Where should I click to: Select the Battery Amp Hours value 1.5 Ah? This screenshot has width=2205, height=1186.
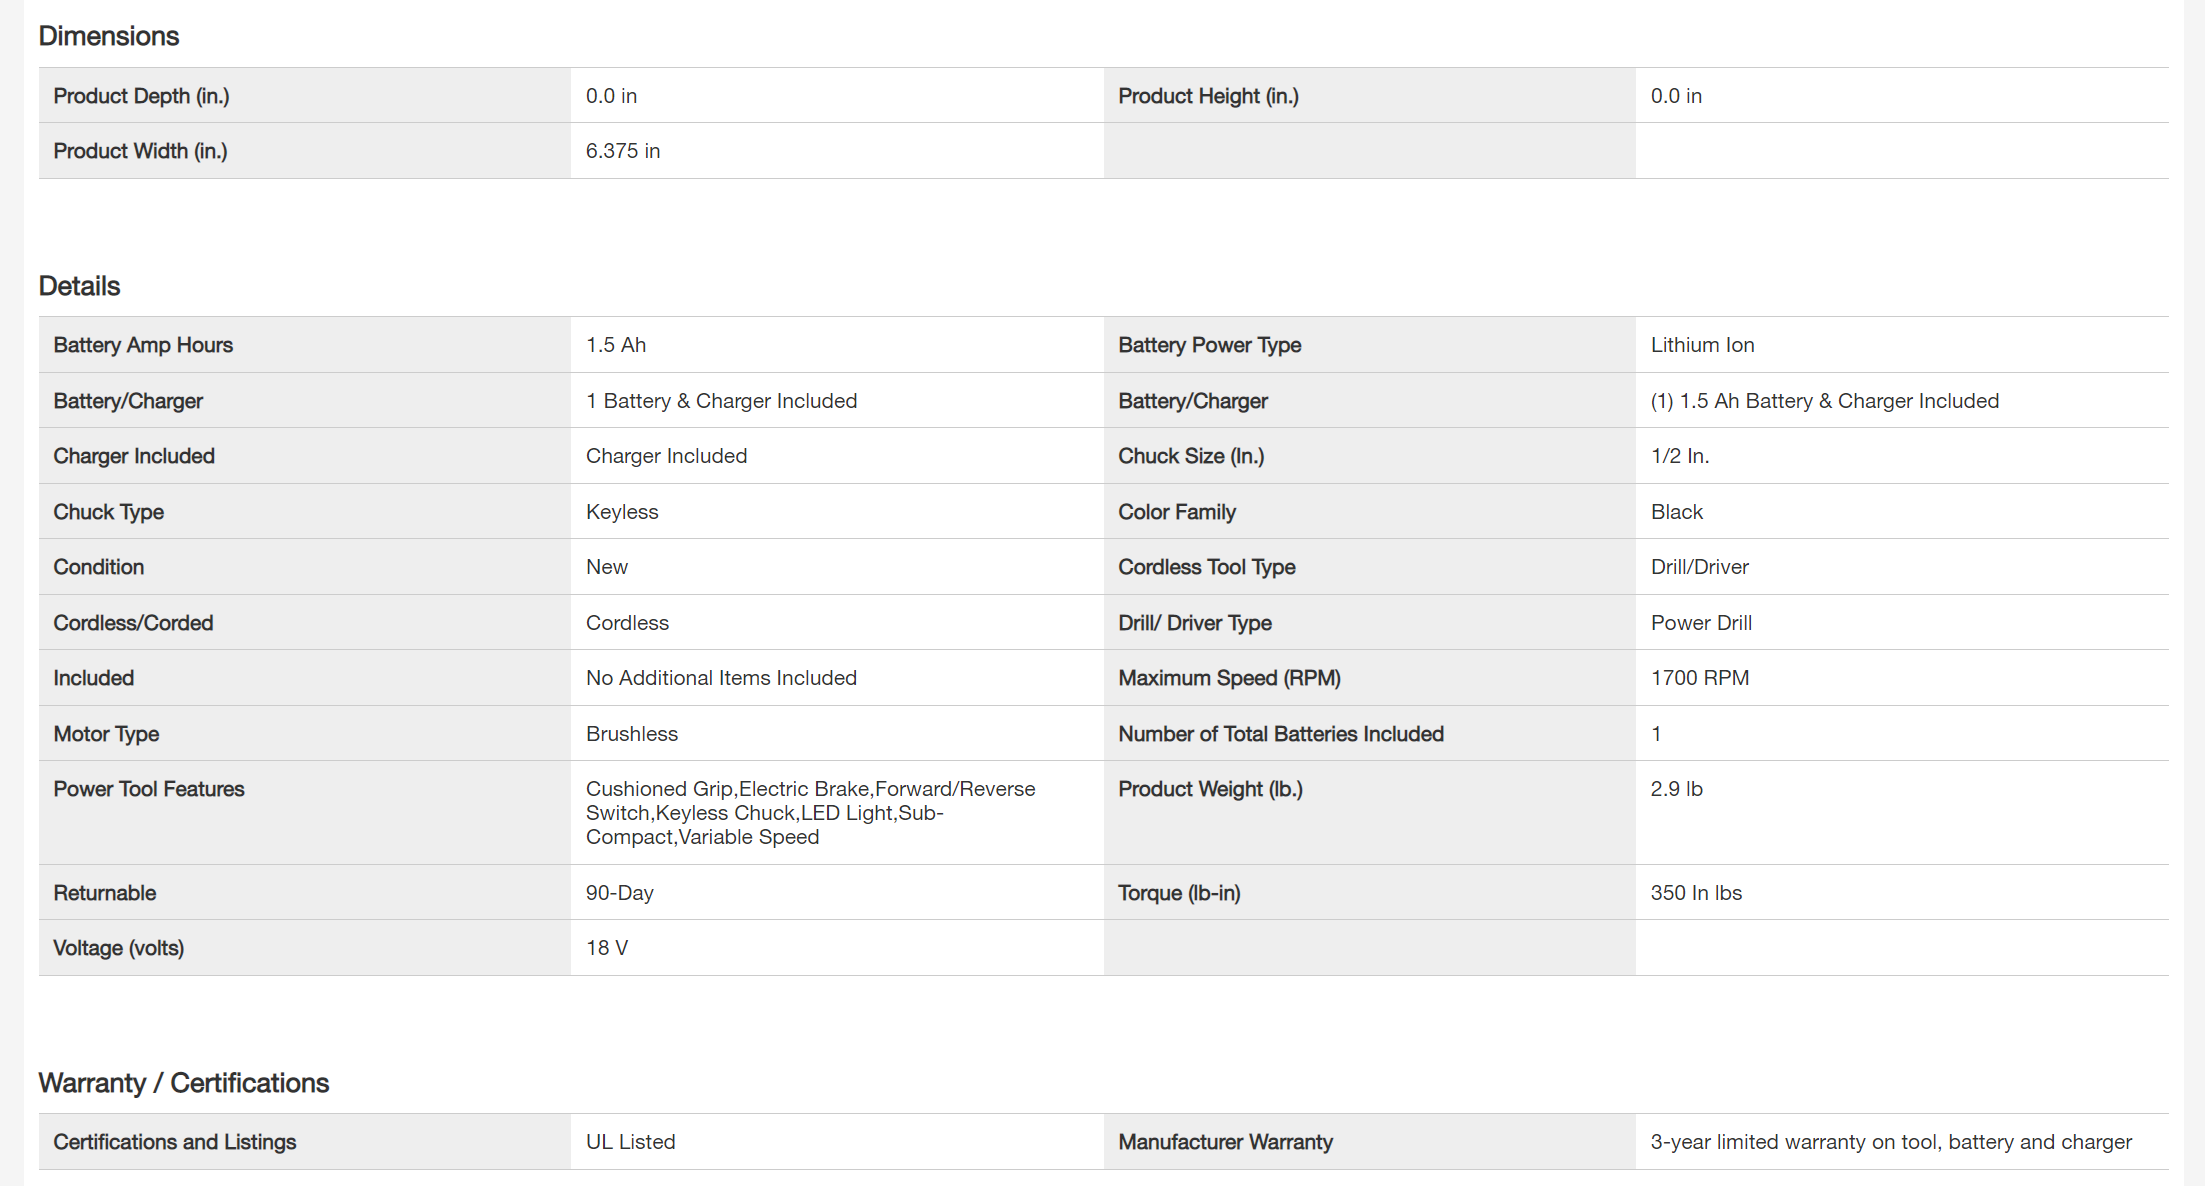(616, 345)
